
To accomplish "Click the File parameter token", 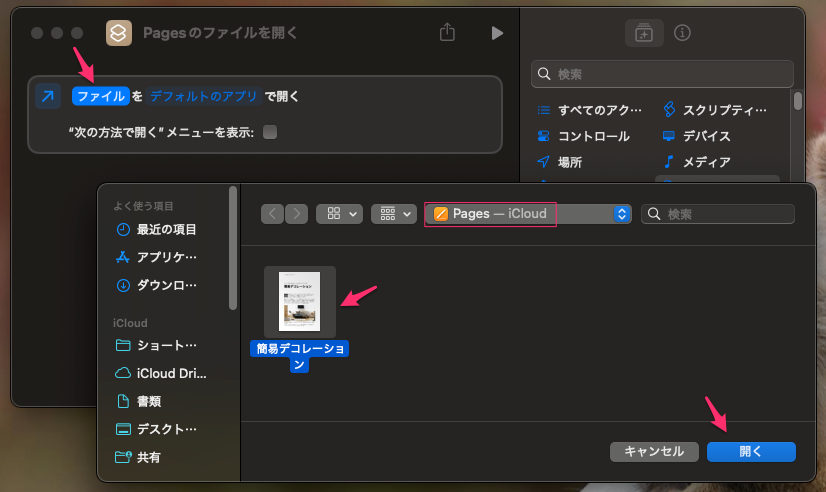I will pyautogui.click(x=100, y=97).
